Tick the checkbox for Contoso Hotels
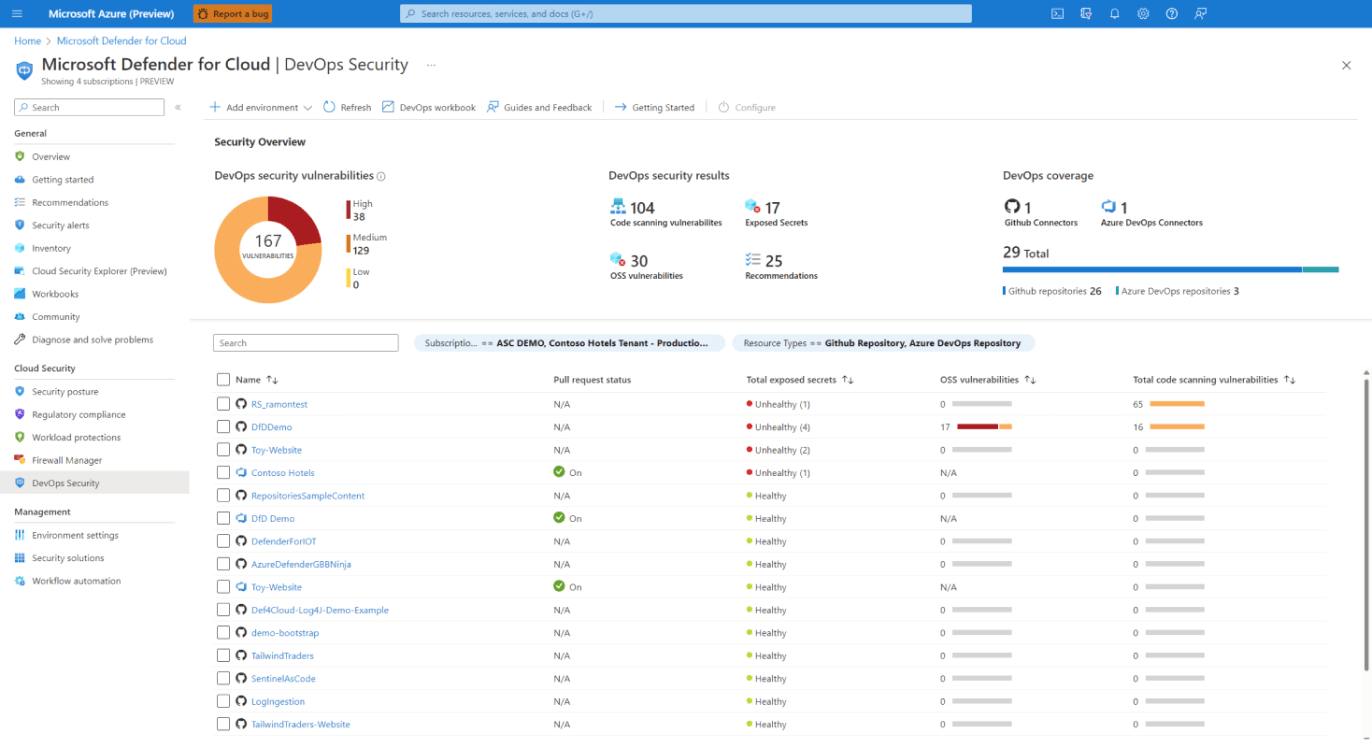This screenshot has width=1372, height=740. click(223, 473)
